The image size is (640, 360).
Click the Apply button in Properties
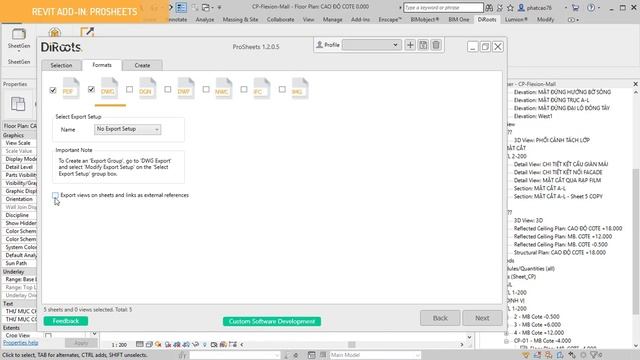81,343
